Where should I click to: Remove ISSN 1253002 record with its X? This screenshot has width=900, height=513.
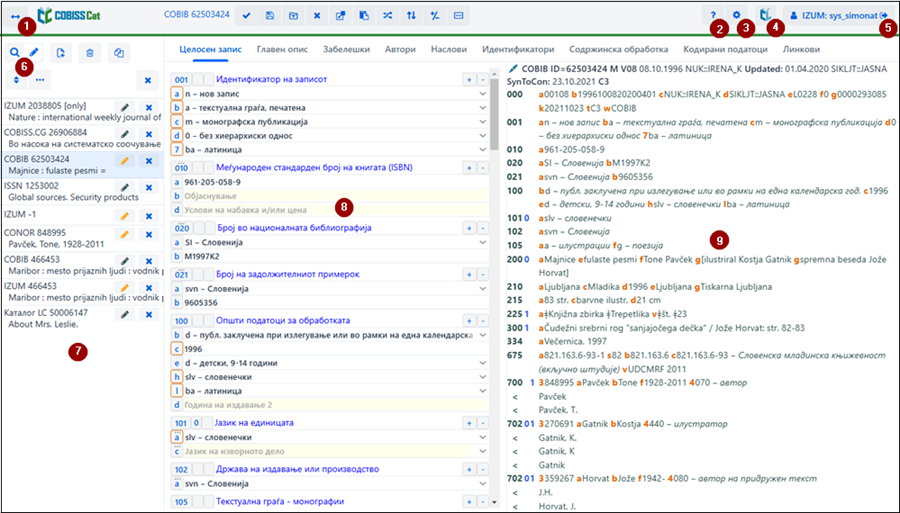(149, 188)
